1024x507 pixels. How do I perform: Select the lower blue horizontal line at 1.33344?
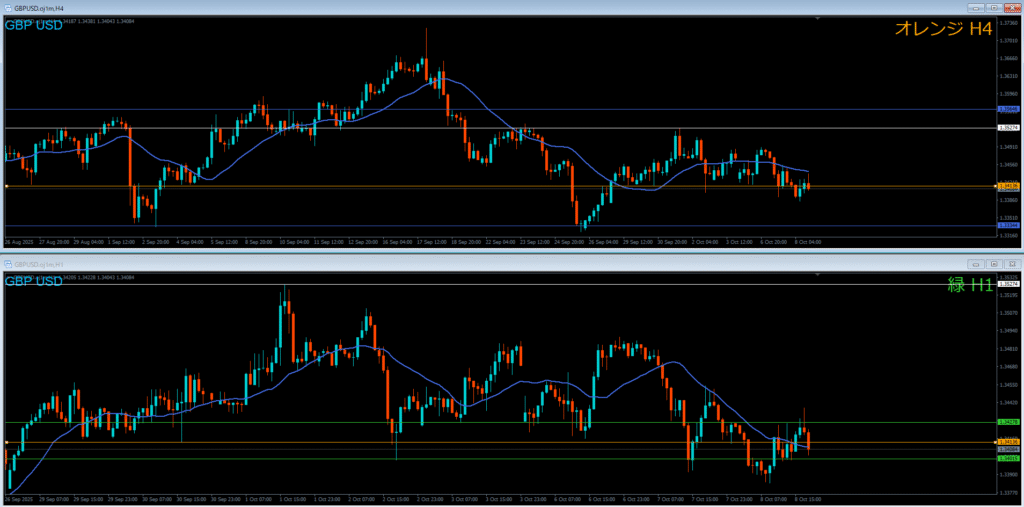point(400,225)
